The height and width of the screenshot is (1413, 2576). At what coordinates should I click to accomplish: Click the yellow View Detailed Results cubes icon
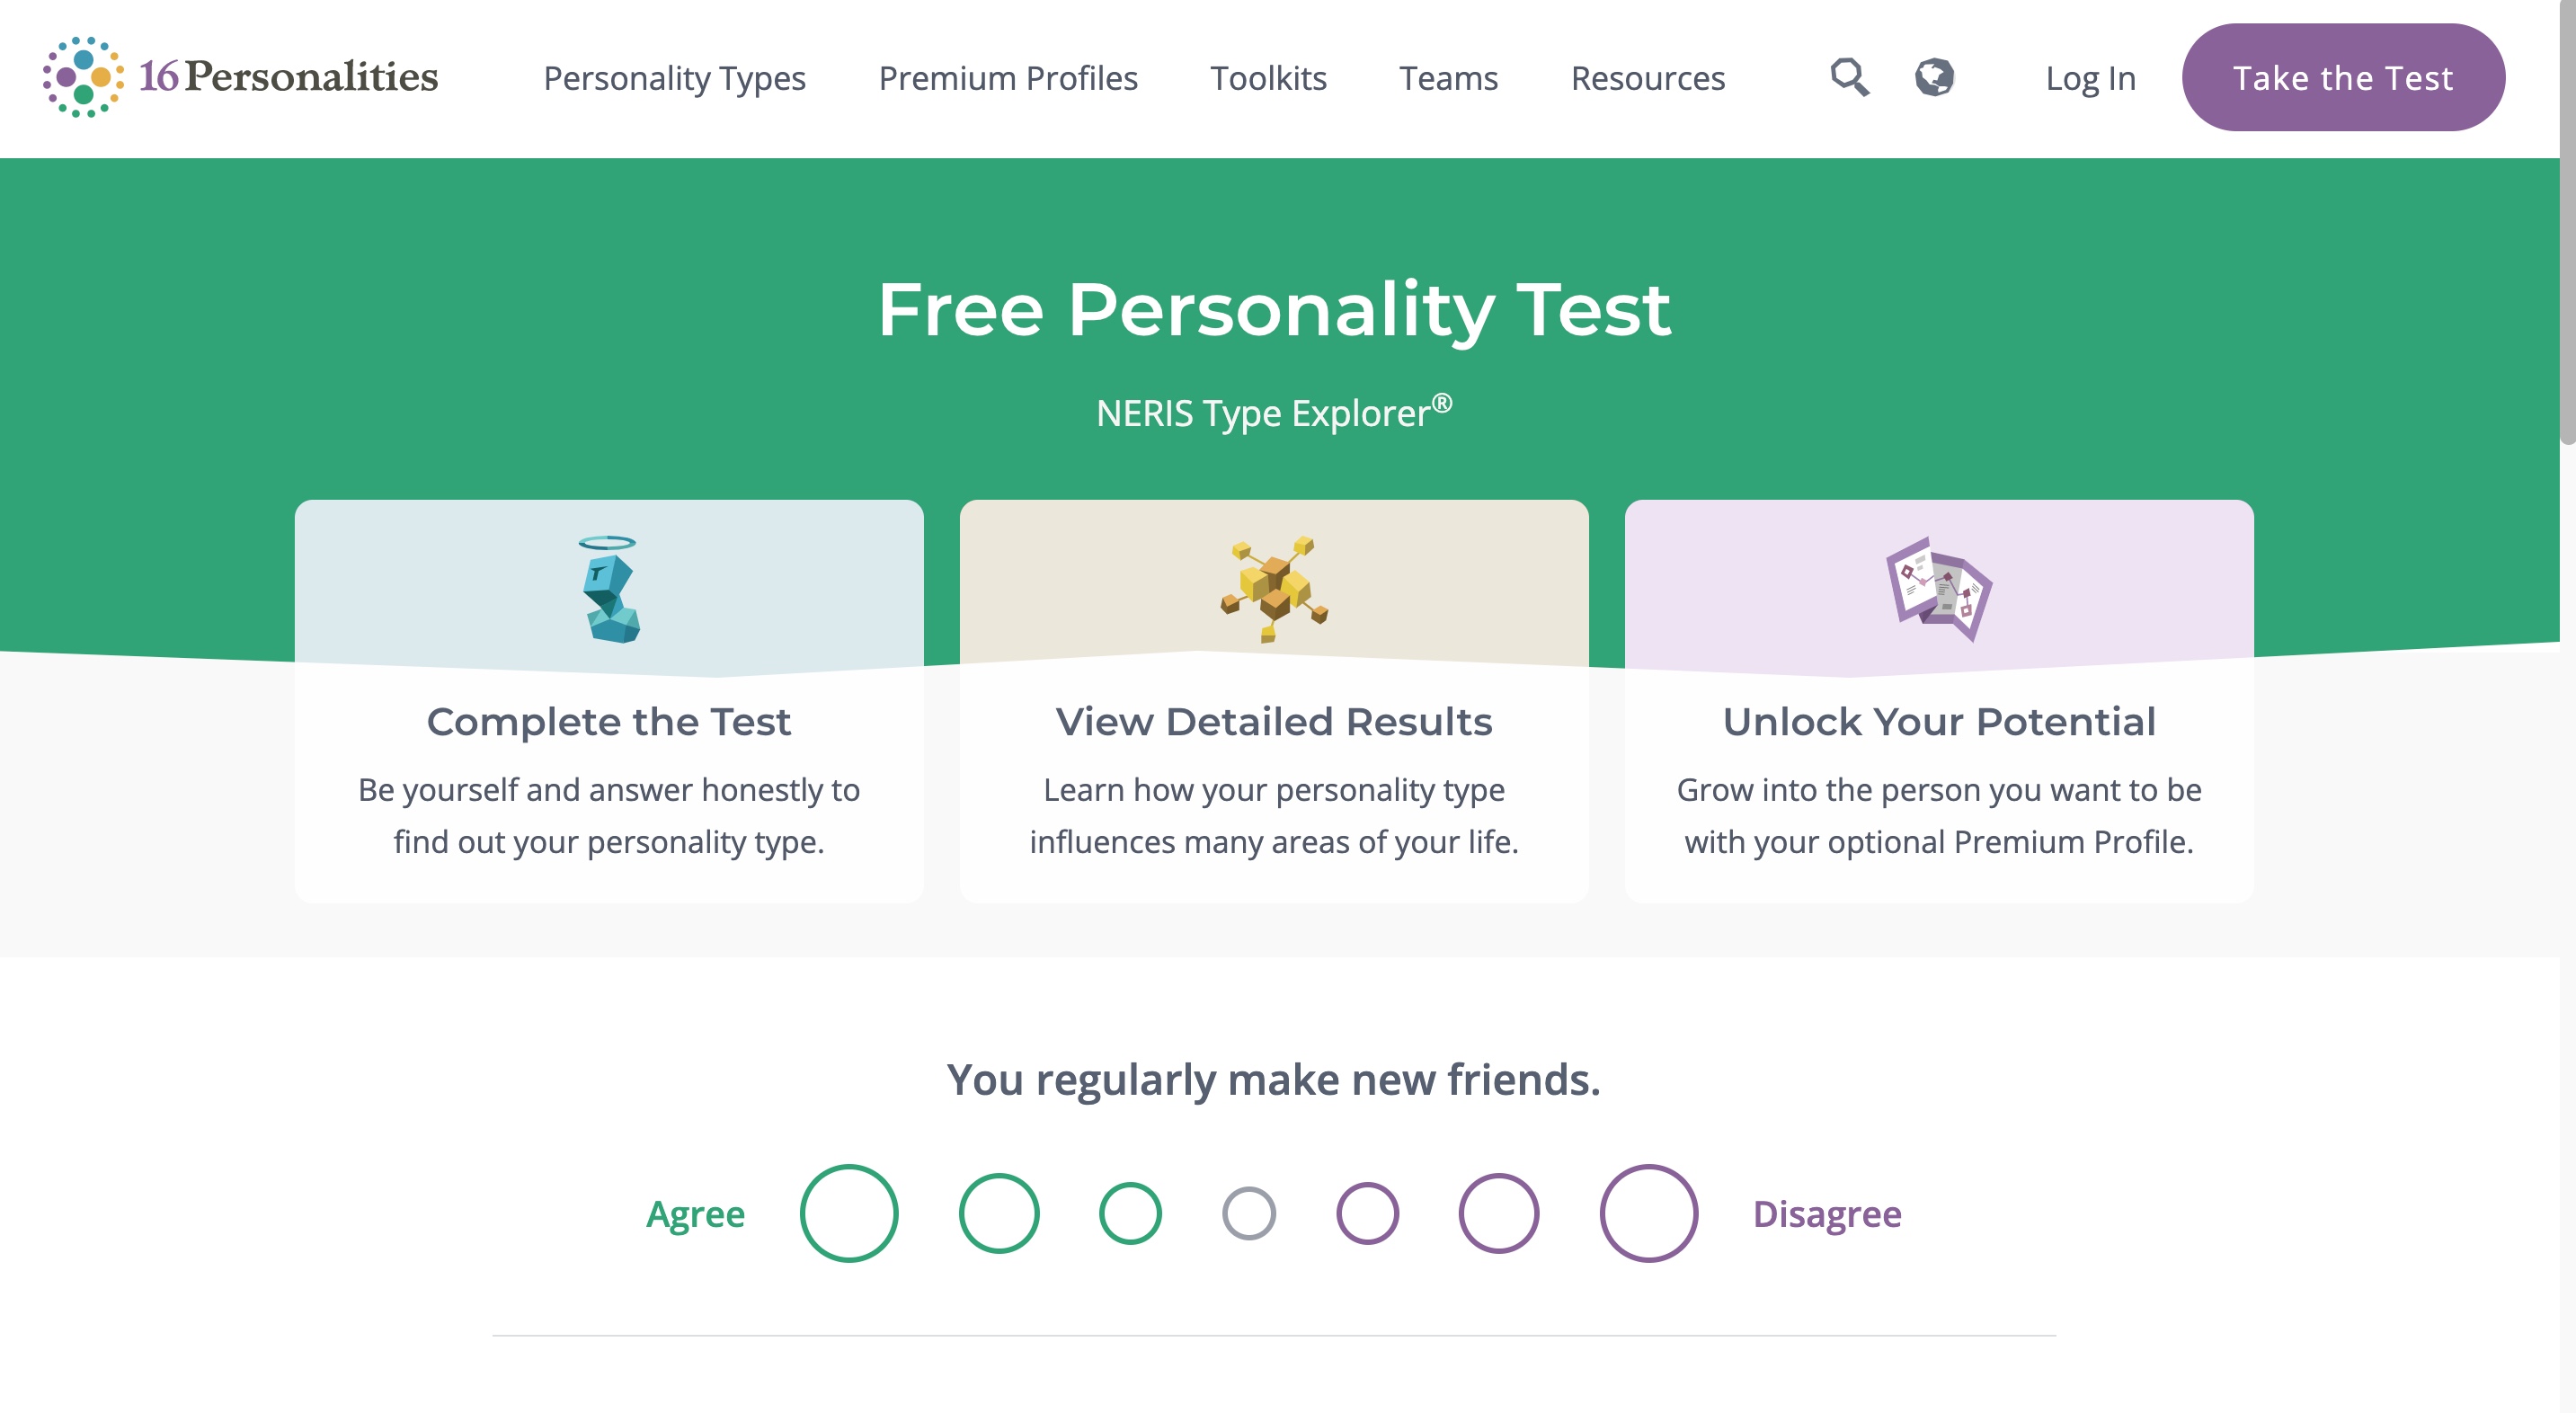pyautogui.click(x=1274, y=590)
